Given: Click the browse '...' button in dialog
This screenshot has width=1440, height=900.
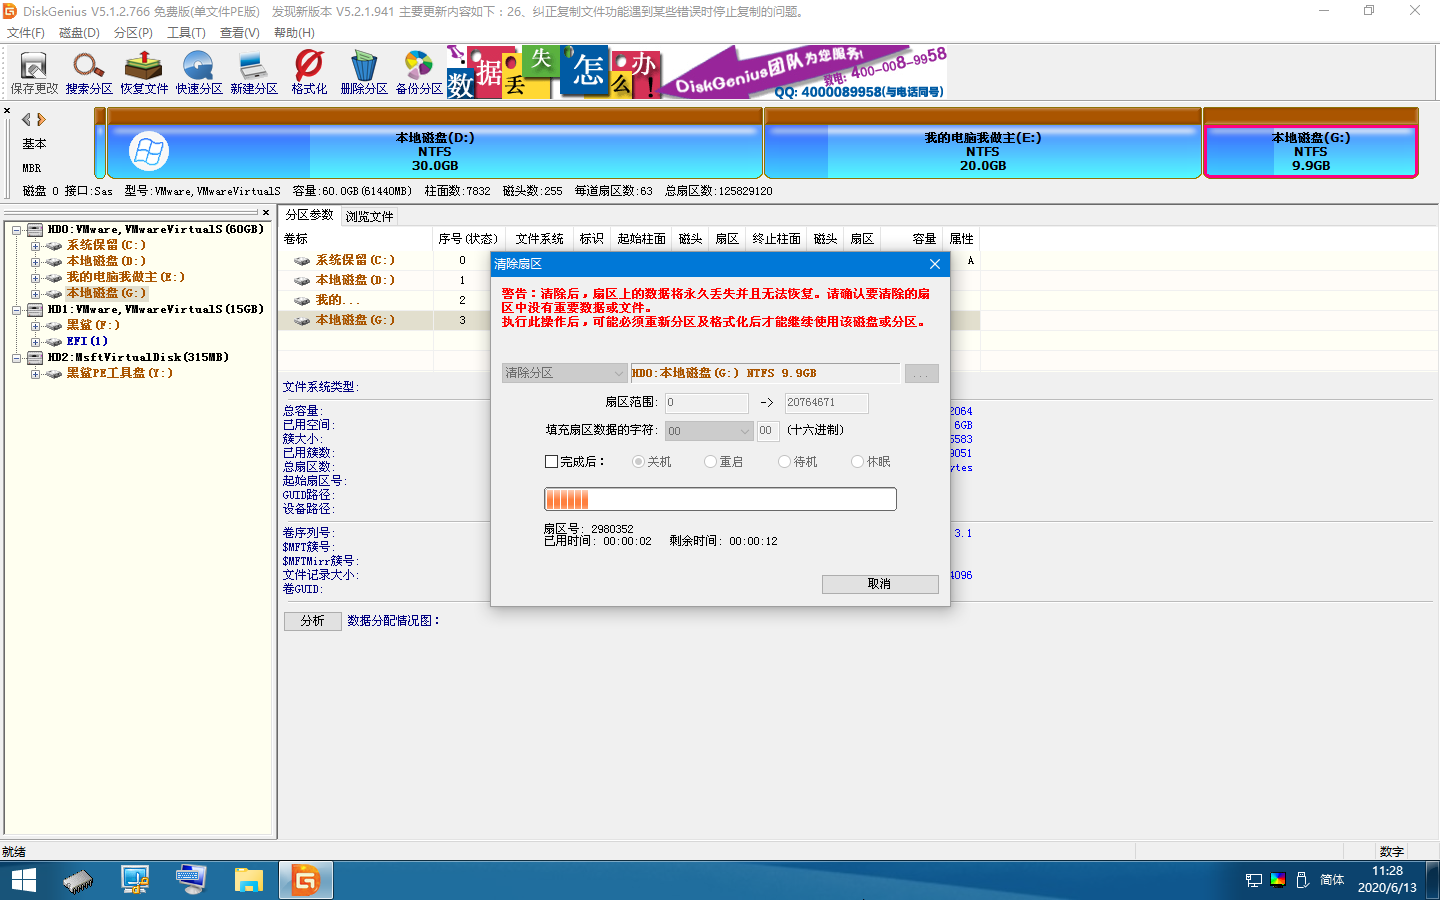Looking at the screenshot, I should (921, 373).
